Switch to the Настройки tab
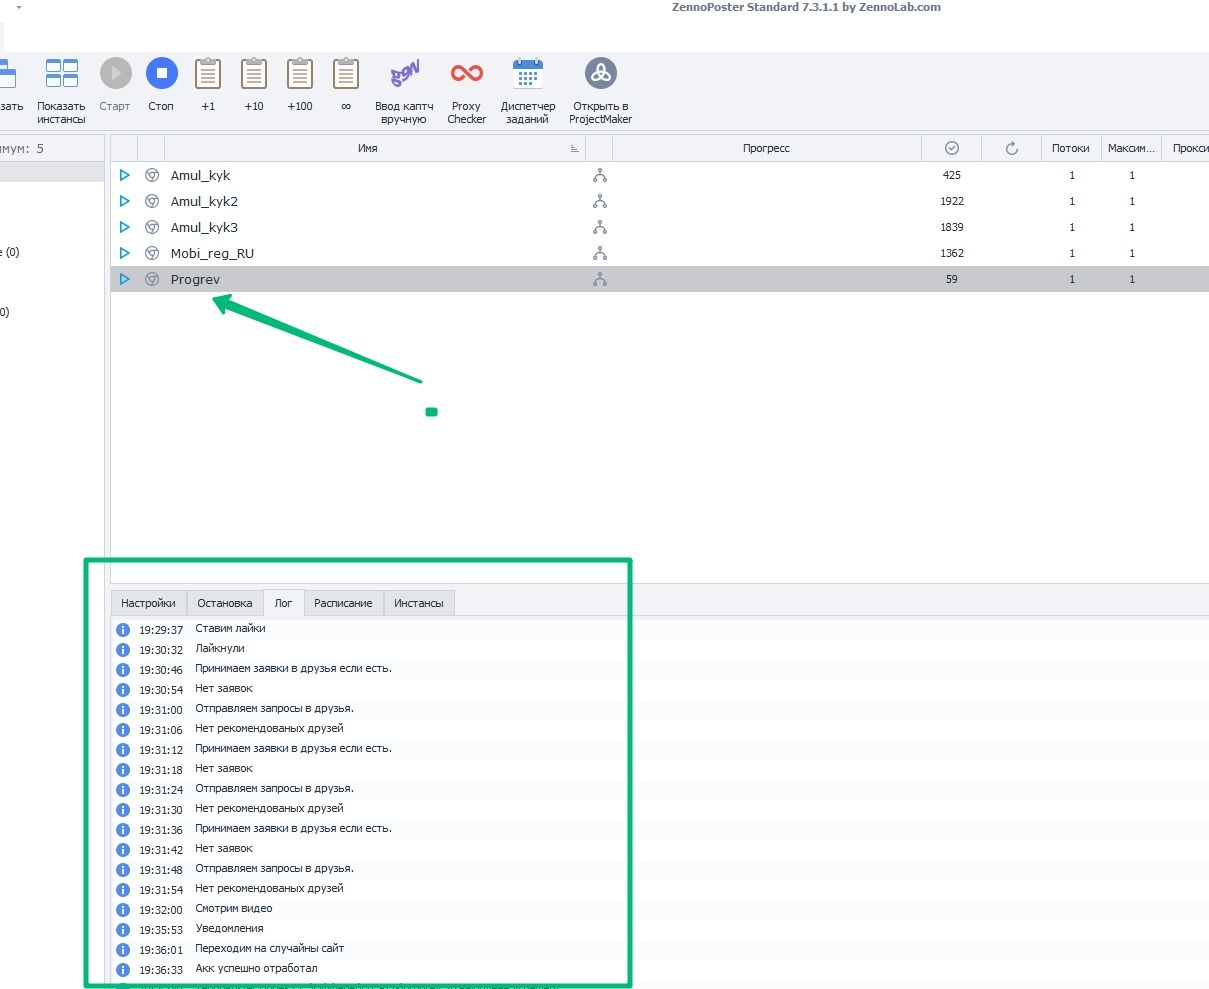This screenshot has height=989, width=1209. click(148, 603)
